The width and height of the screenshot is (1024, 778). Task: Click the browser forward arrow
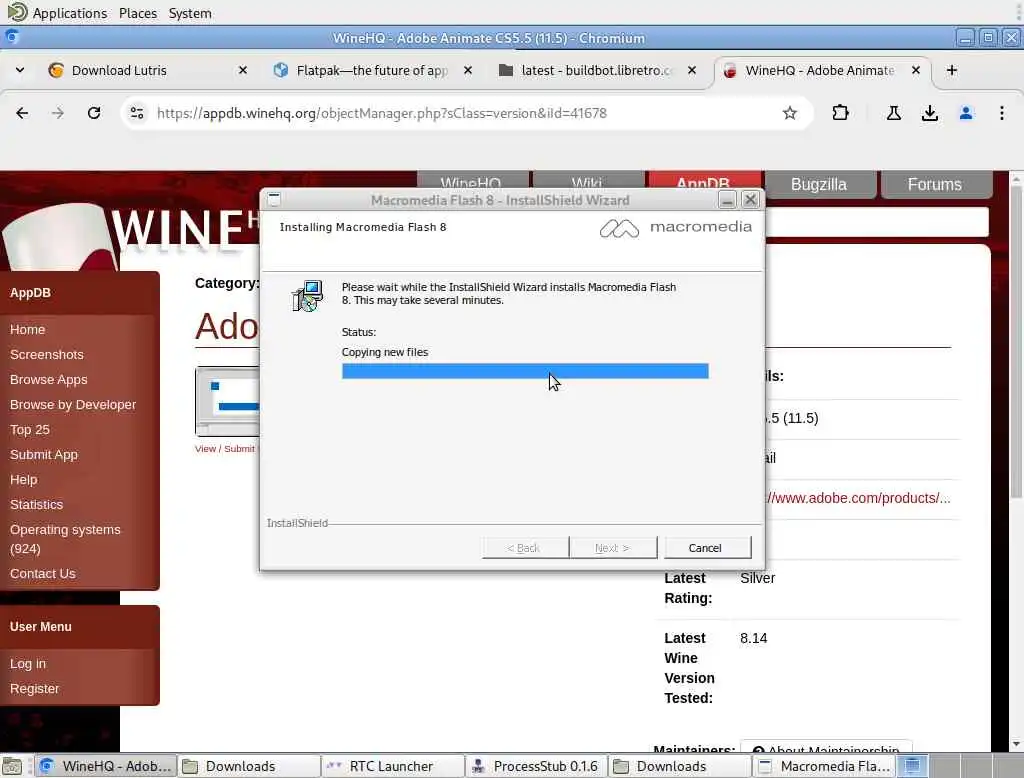pyautogui.click(x=58, y=113)
